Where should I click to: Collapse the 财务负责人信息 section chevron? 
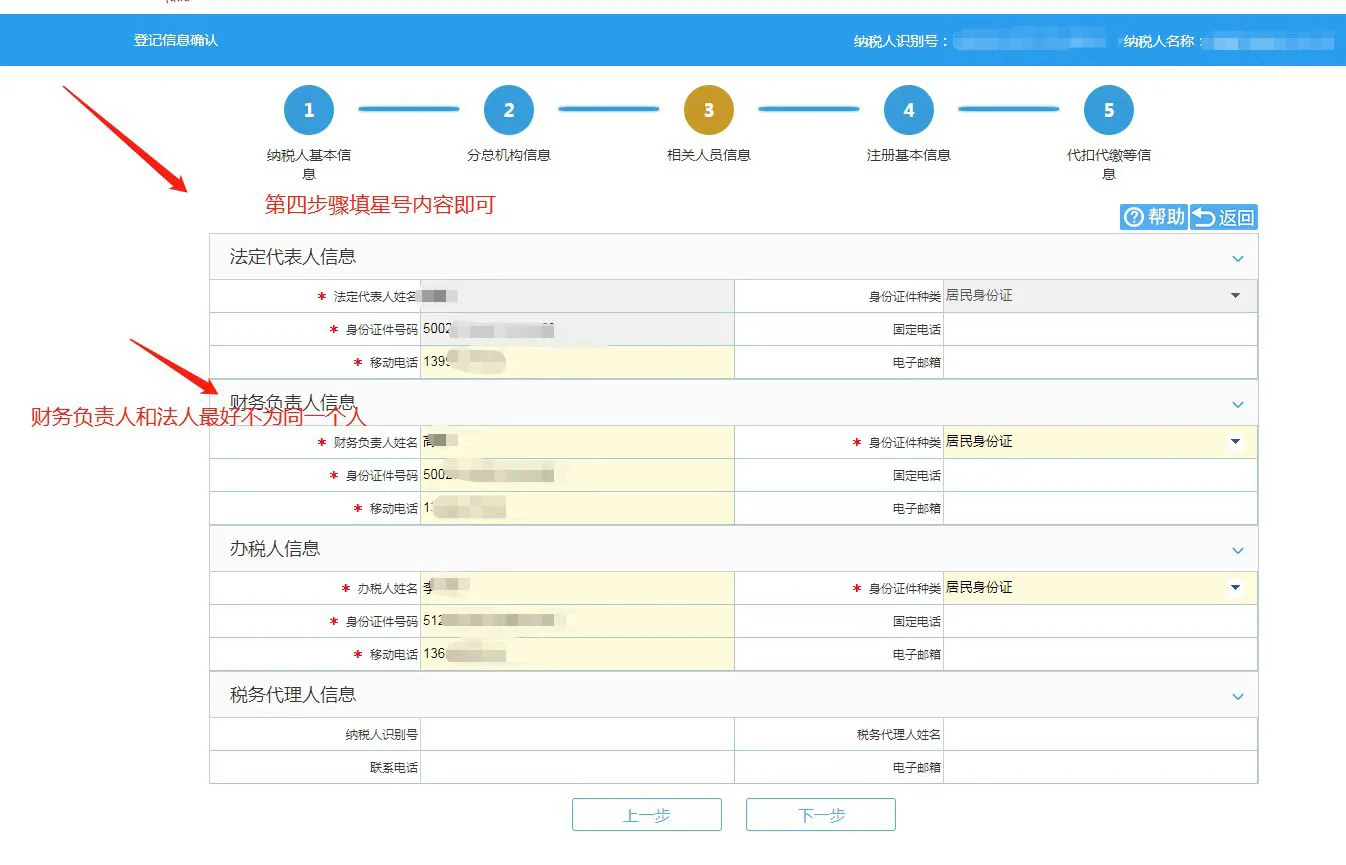1237,405
